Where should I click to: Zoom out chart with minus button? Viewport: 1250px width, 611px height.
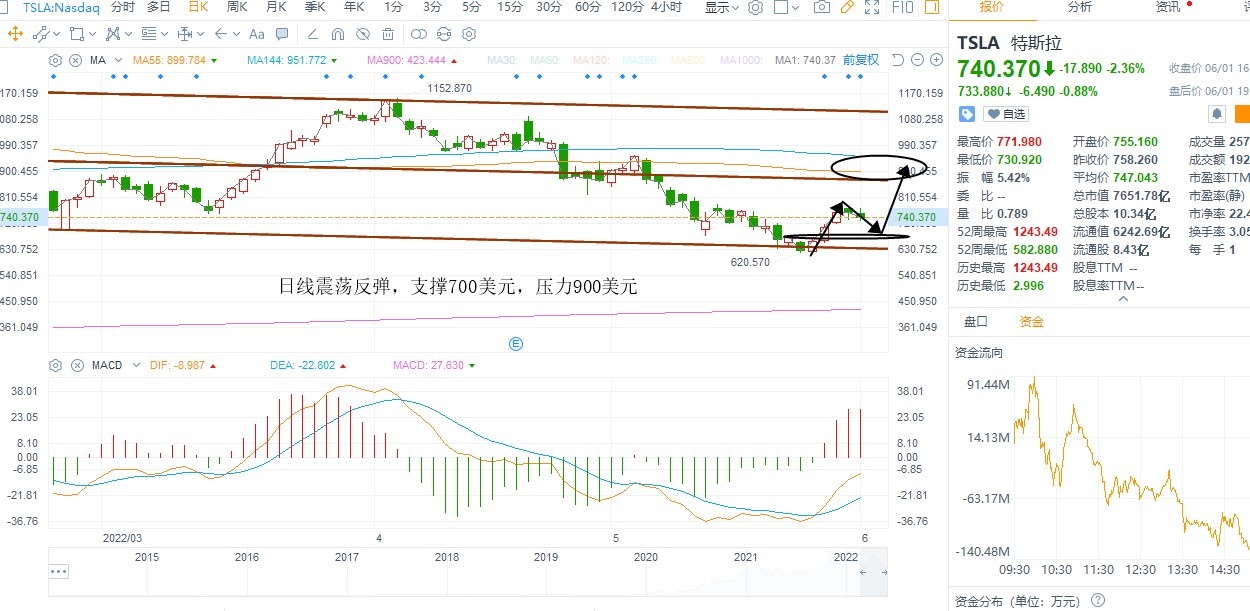[x=917, y=60]
